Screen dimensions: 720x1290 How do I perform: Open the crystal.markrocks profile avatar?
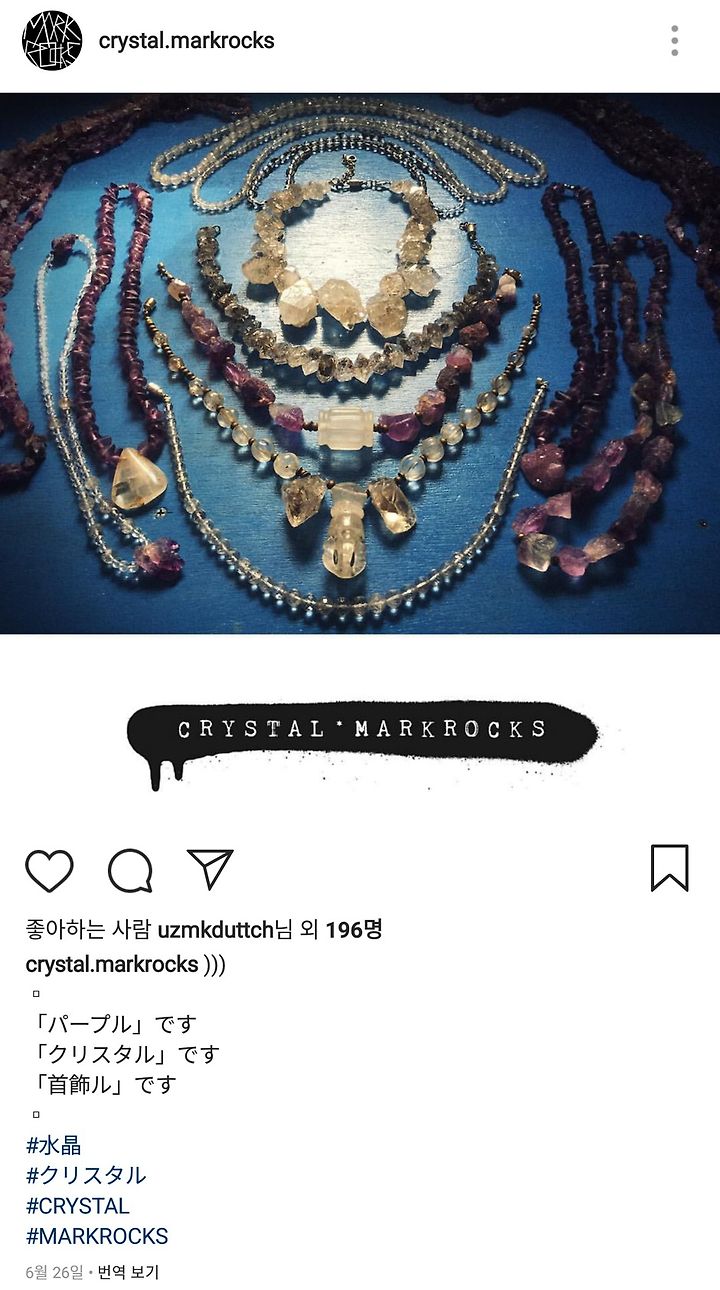(52, 41)
